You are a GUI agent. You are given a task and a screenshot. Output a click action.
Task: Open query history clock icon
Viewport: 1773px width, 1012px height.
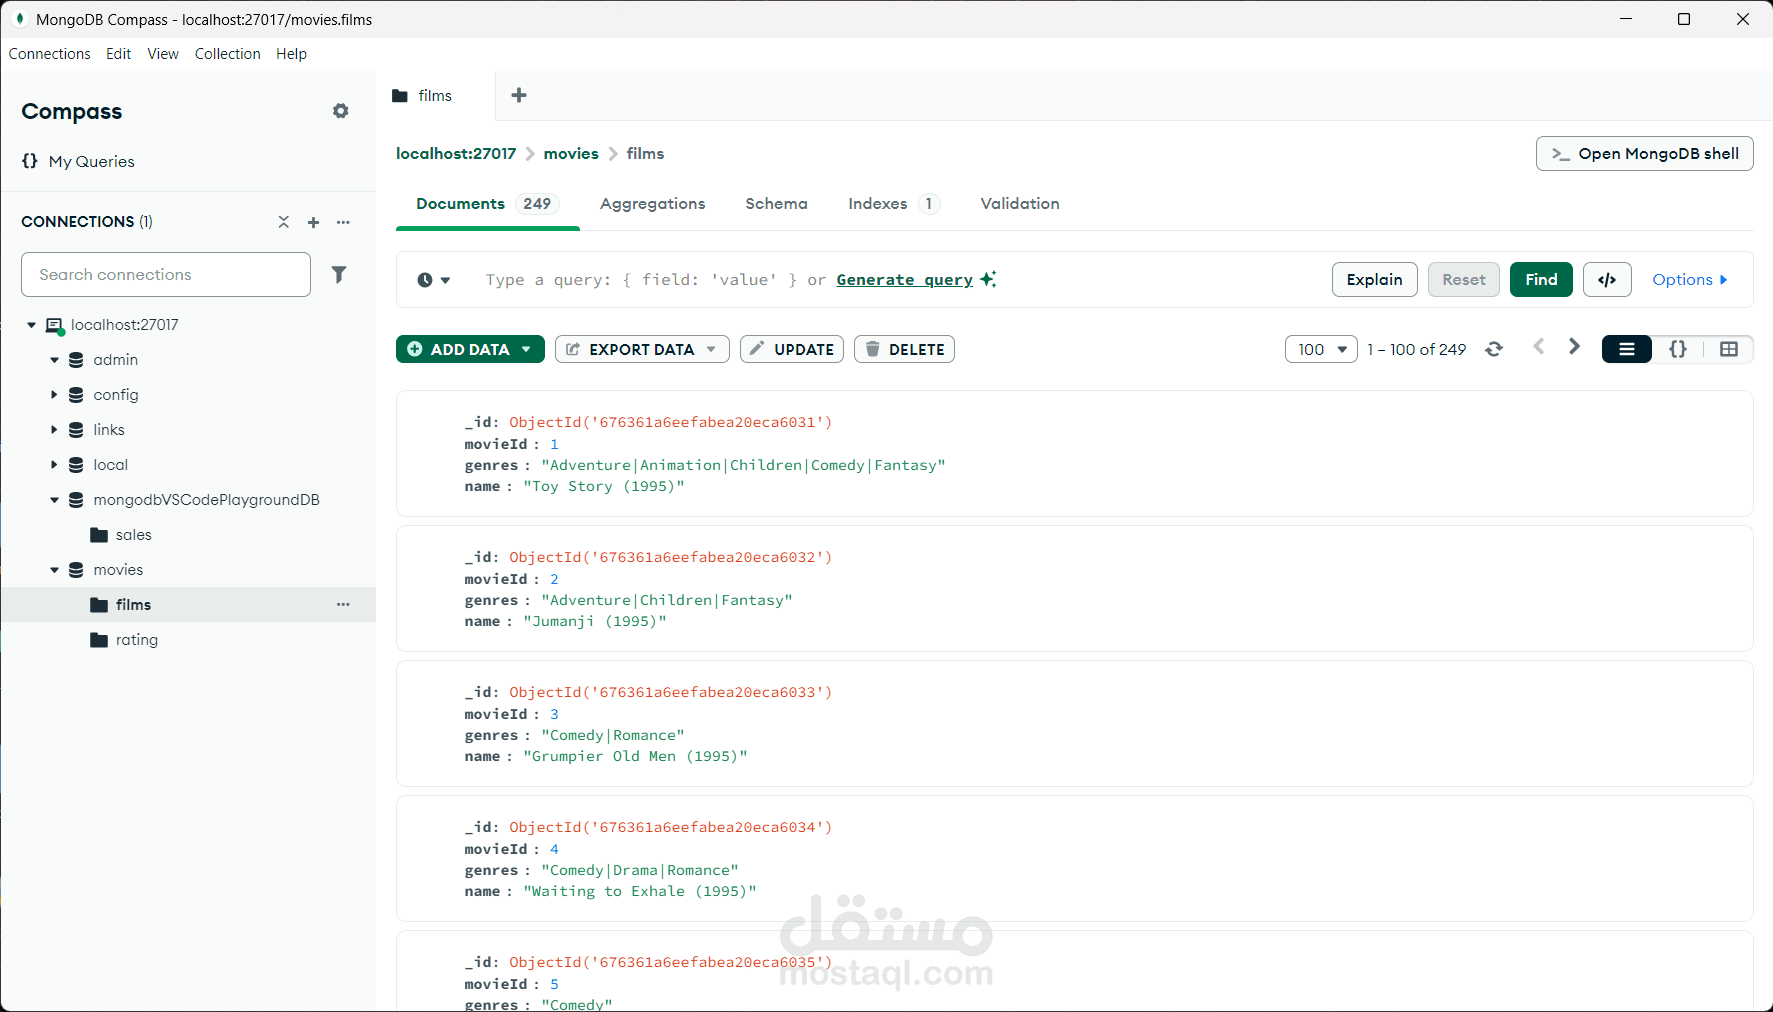[x=425, y=280]
